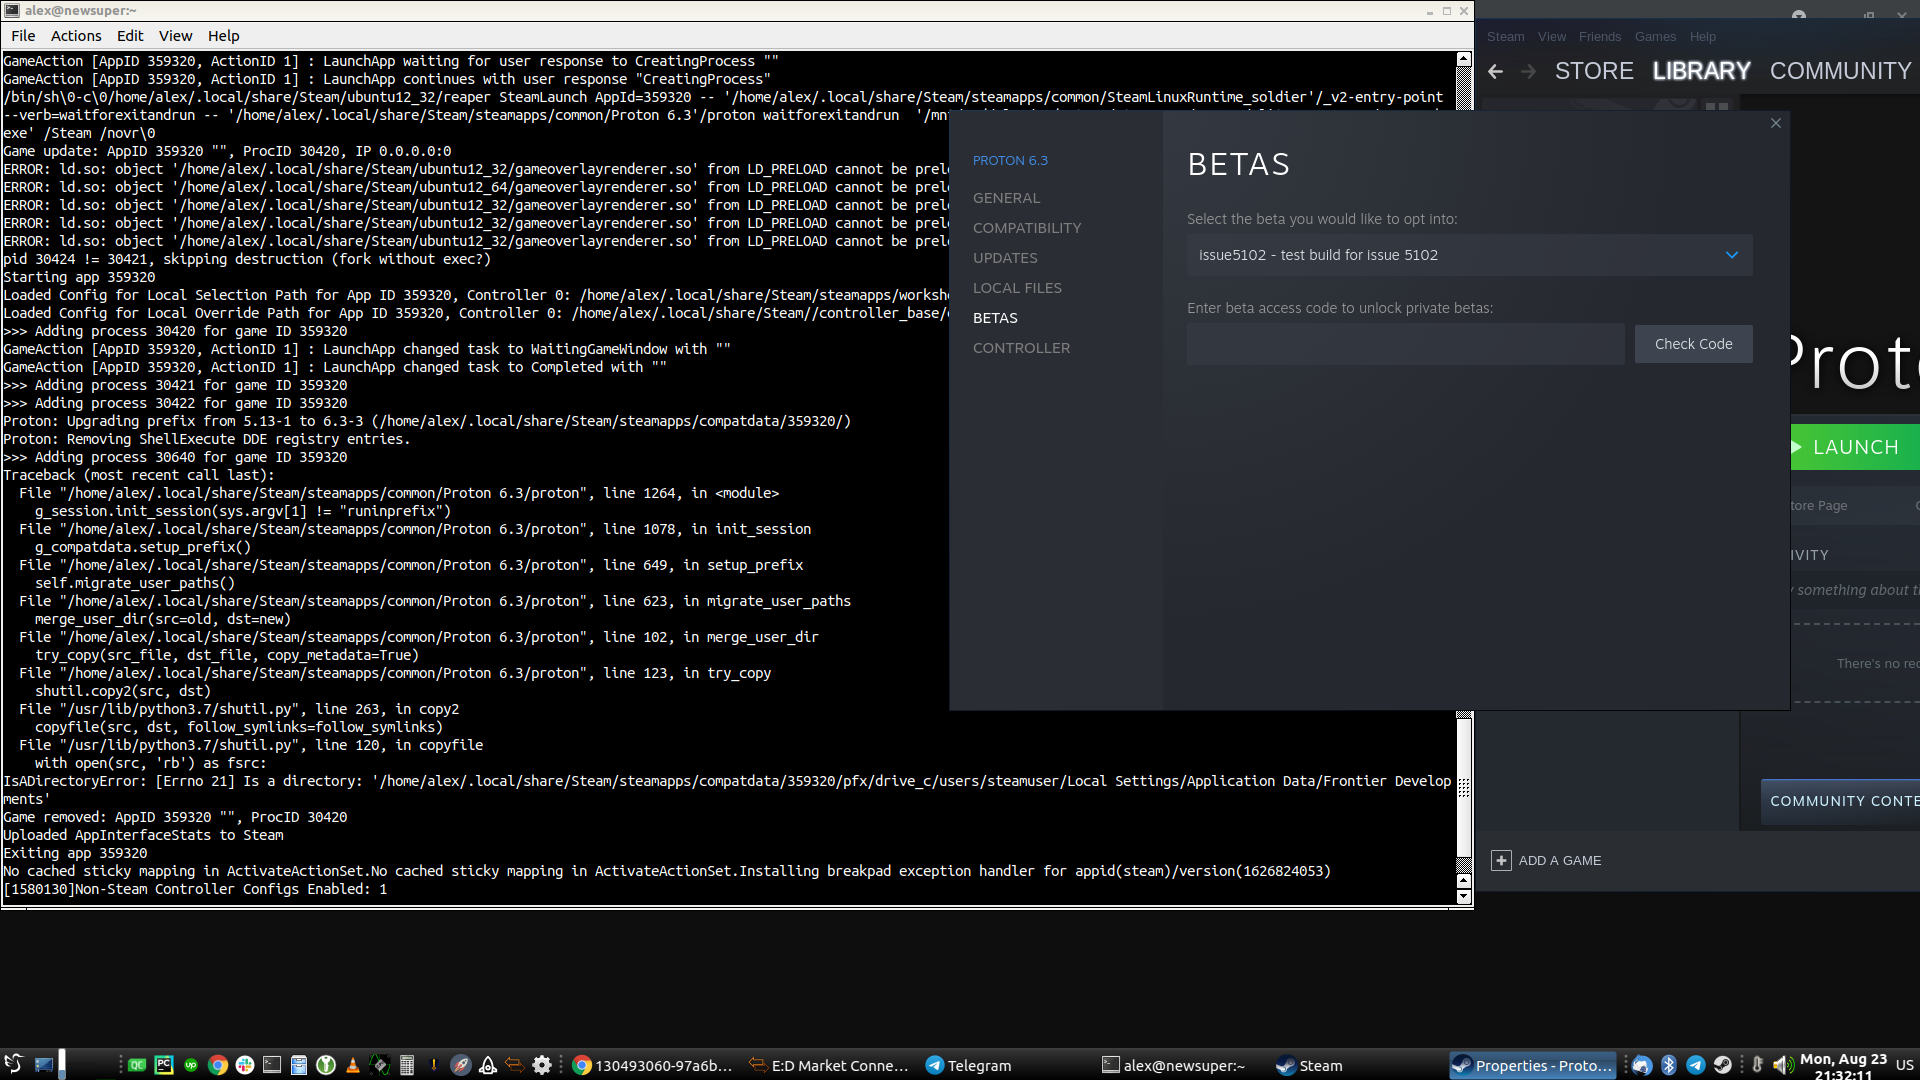Image resolution: width=1920 pixels, height=1080 pixels.
Task: Click the orange arrows launcher icon in the taskbar
Action: point(515,1065)
